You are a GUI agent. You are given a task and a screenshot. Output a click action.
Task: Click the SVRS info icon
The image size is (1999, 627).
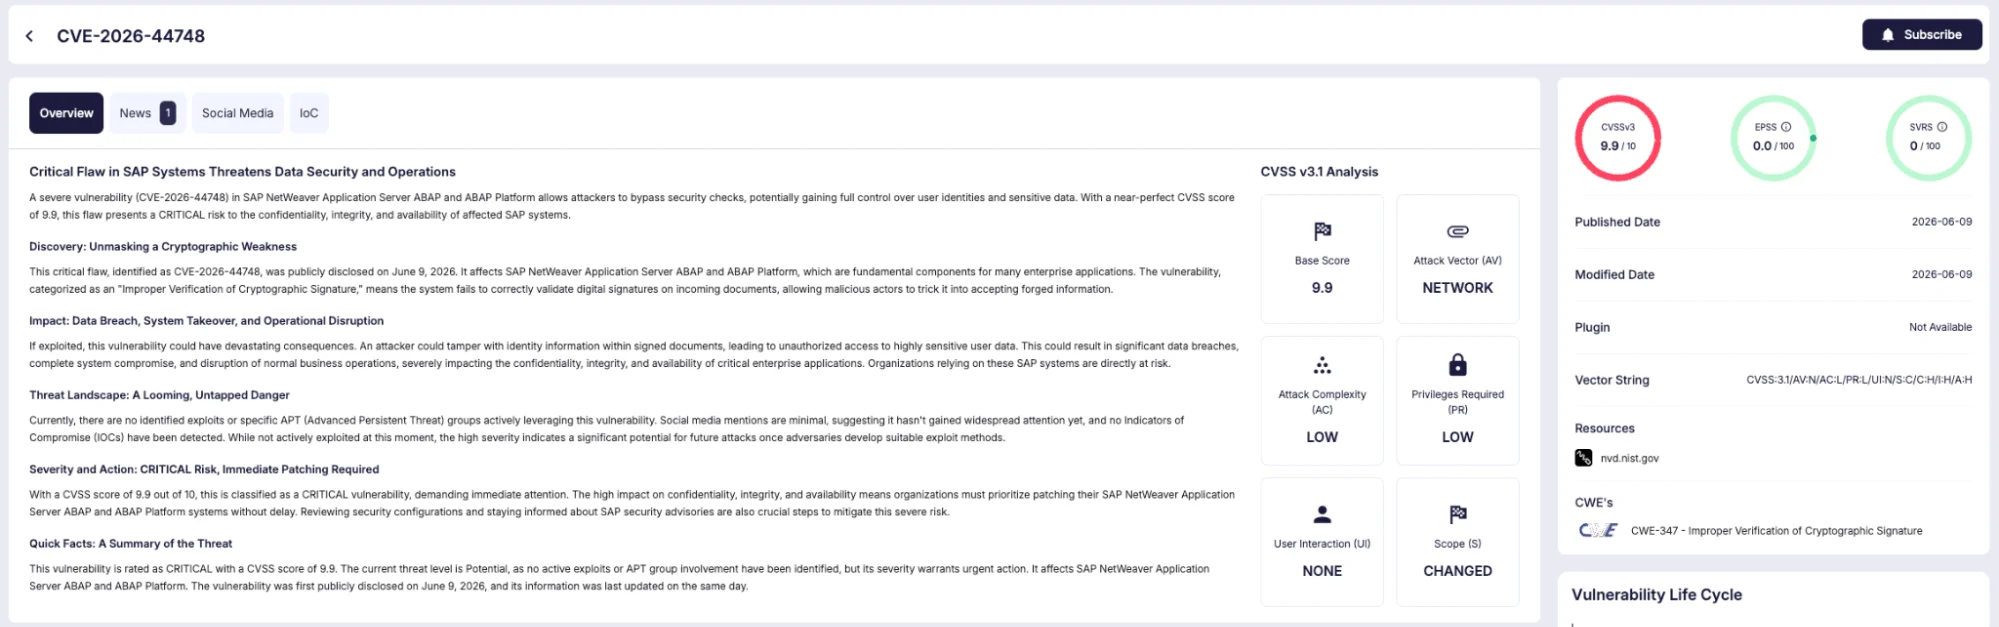tap(1941, 127)
